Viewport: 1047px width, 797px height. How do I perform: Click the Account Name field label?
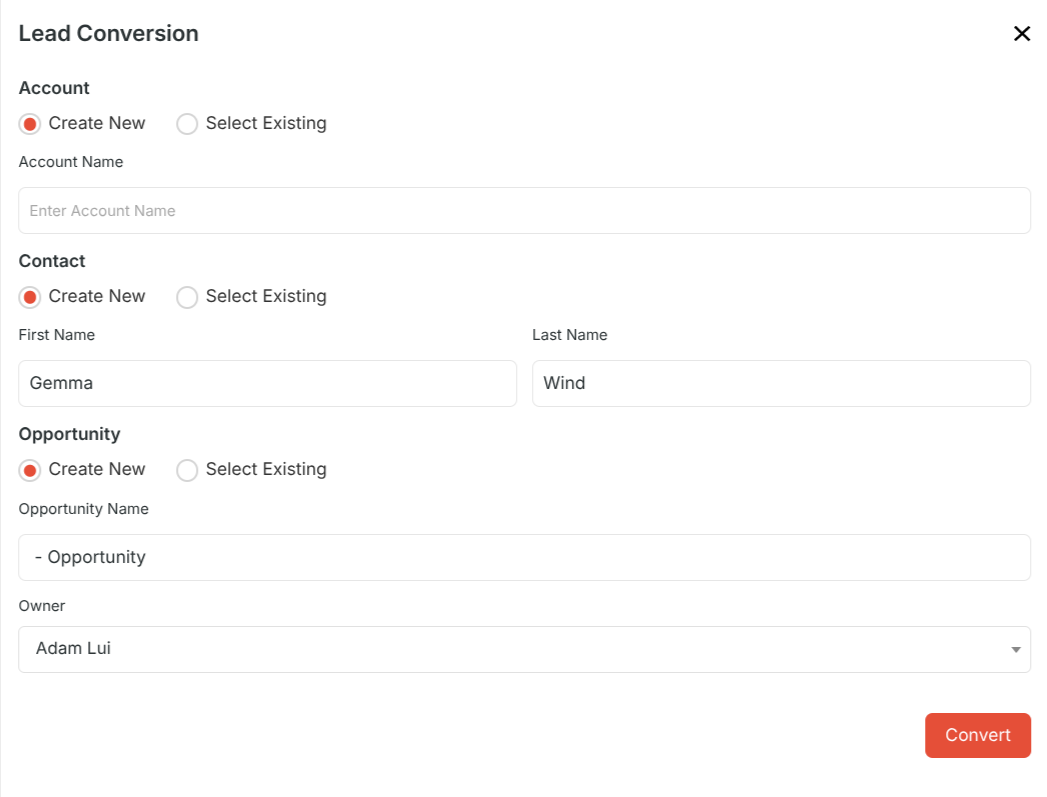(71, 162)
